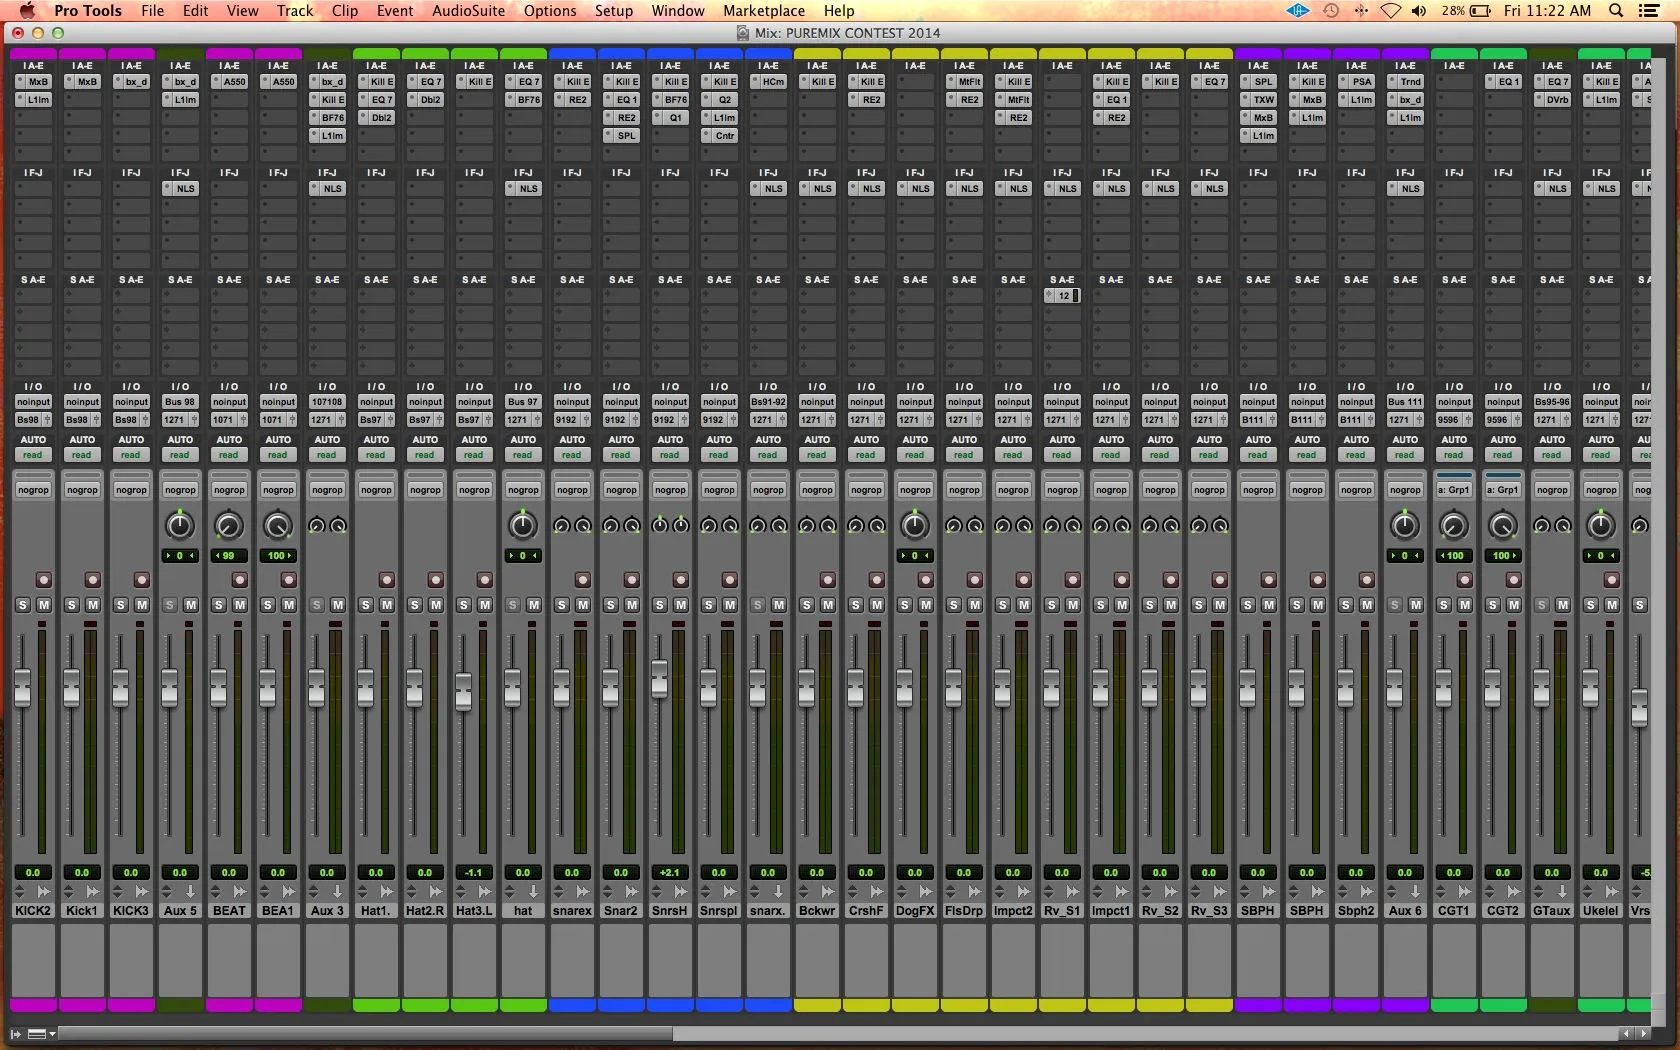The image size is (1680, 1050).
Task: Mute the Aux 5 track
Action: 191,605
